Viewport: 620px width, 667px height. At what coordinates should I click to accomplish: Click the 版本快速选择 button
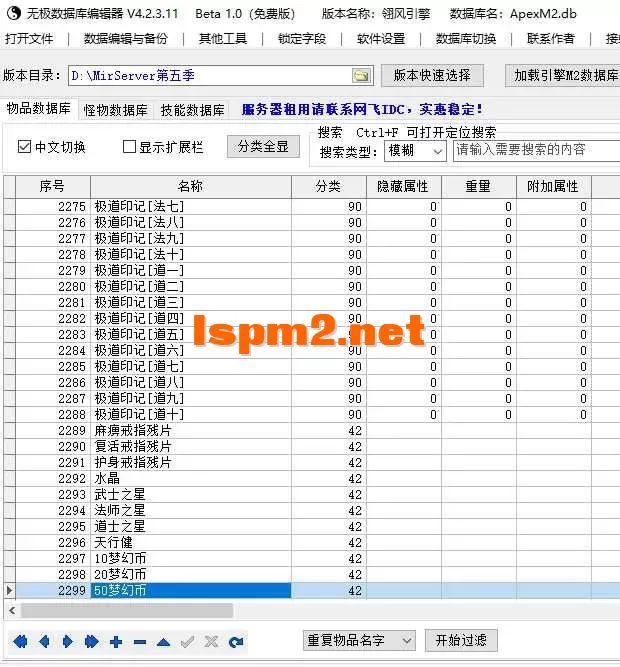click(x=432, y=75)
